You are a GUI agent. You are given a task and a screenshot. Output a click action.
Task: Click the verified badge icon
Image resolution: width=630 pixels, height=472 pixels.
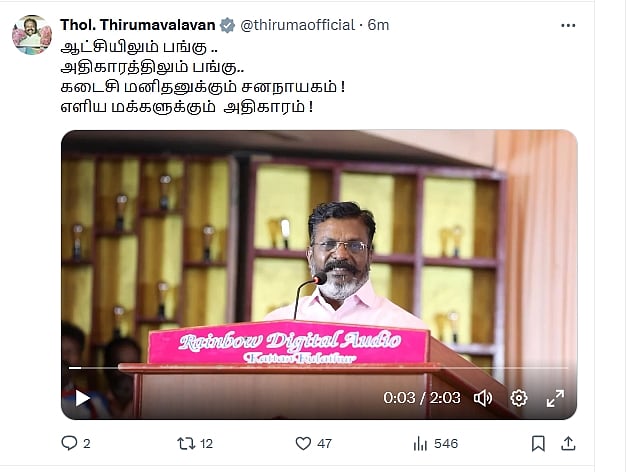click(227, 25)
